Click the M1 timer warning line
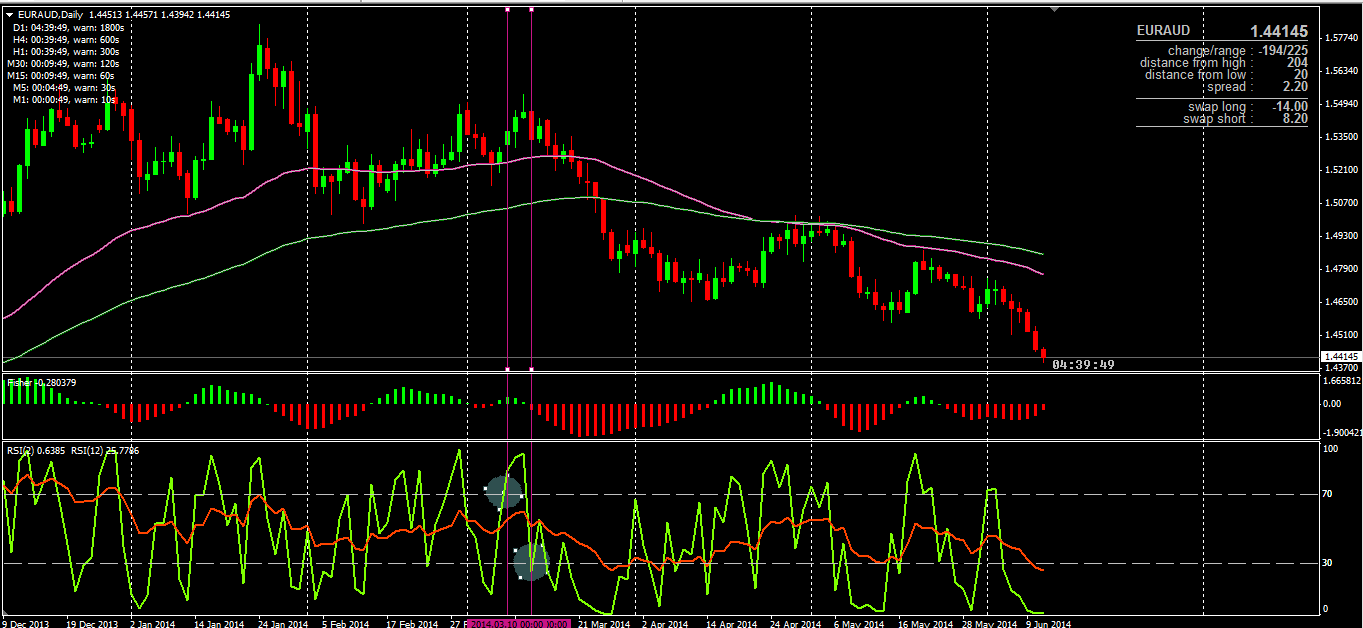 point(65,99)
